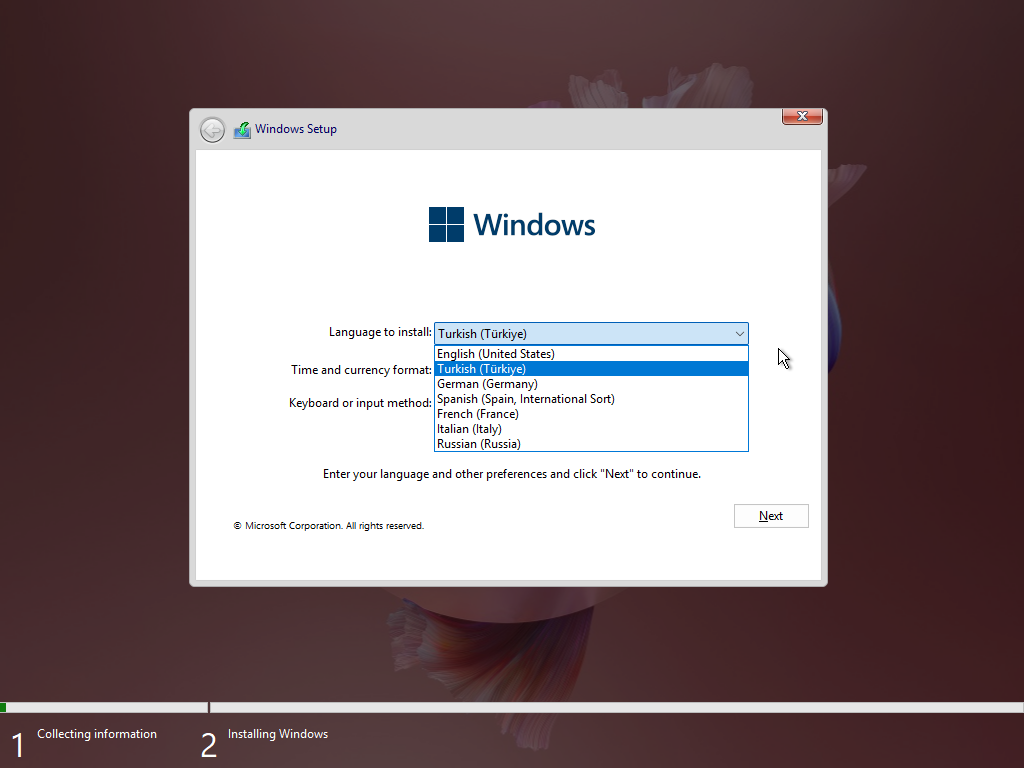Choose Italian (Italy) language option

[591, 429]
